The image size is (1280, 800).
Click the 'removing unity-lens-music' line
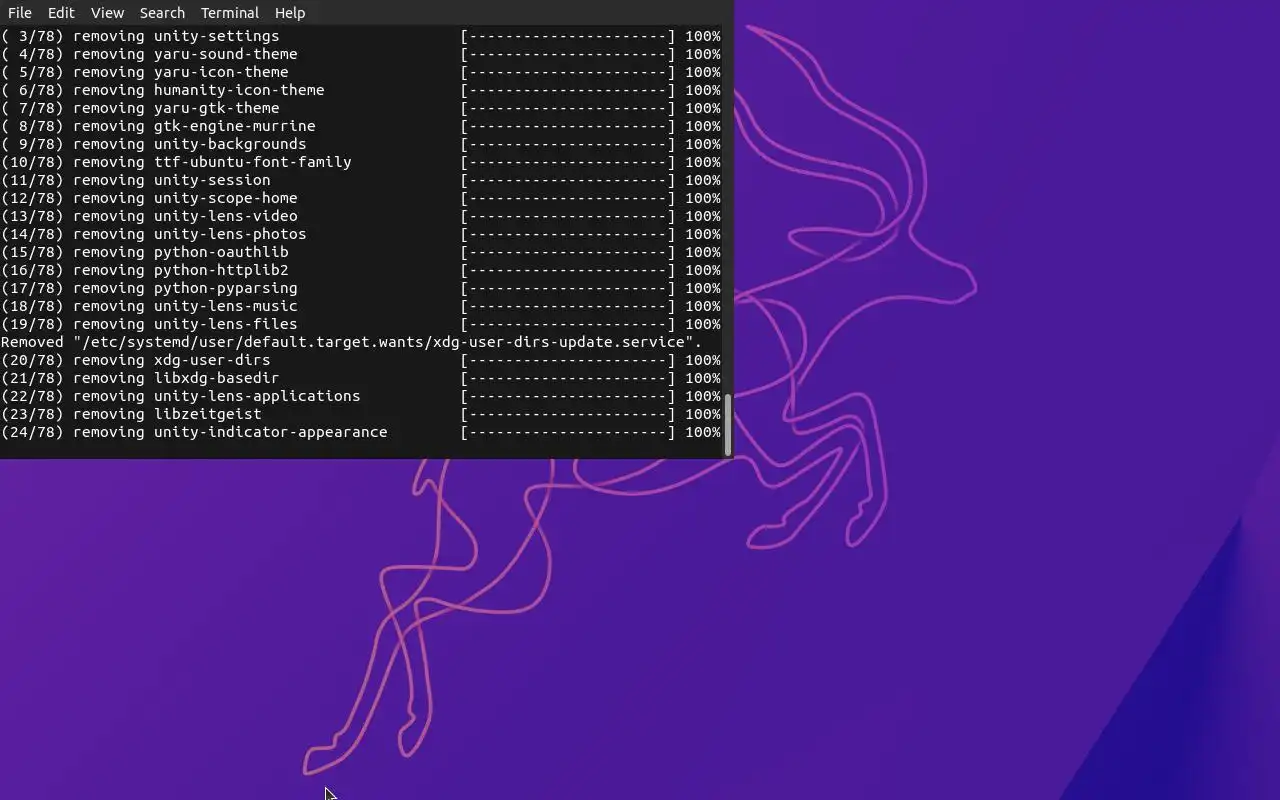[360, 306]
